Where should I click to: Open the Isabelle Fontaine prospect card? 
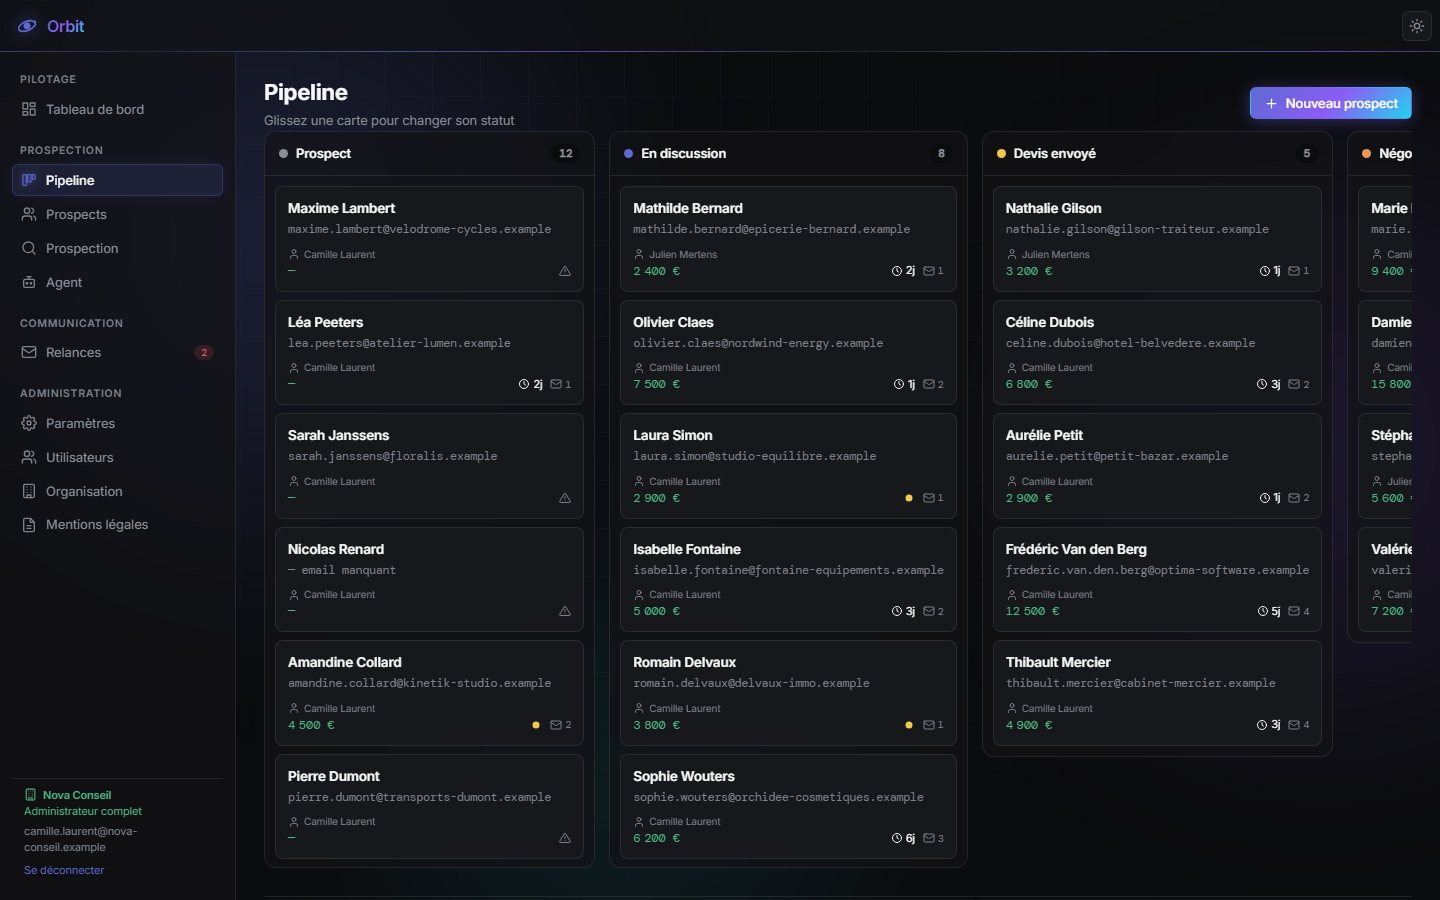788,579
